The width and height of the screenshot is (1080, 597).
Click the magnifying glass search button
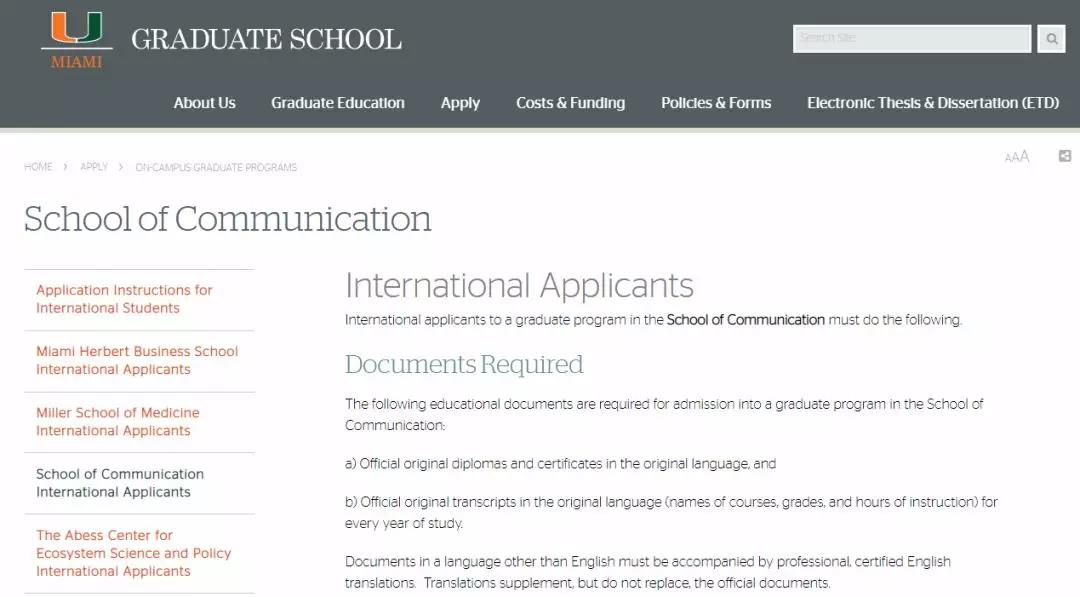[x=1051, y=39]
